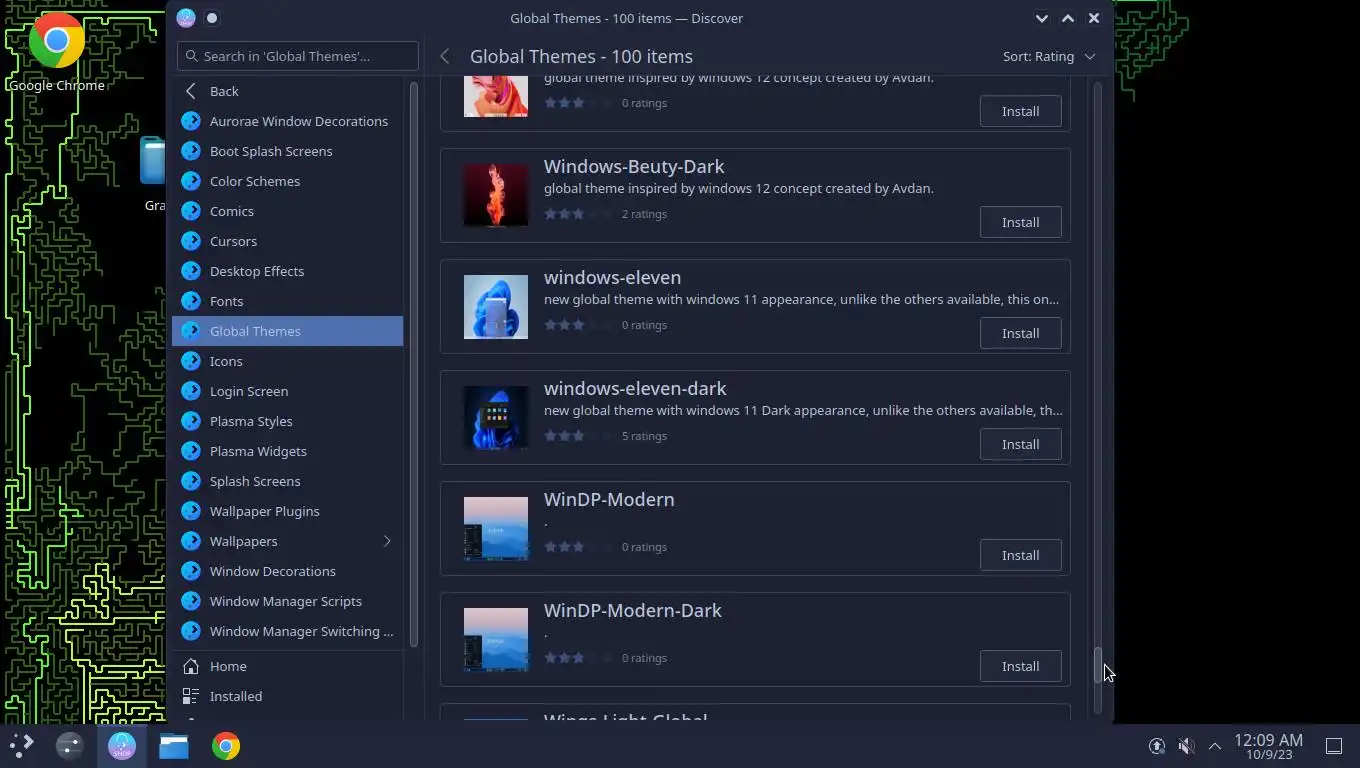Open Boot Splash Screens category

pos(288,151)
